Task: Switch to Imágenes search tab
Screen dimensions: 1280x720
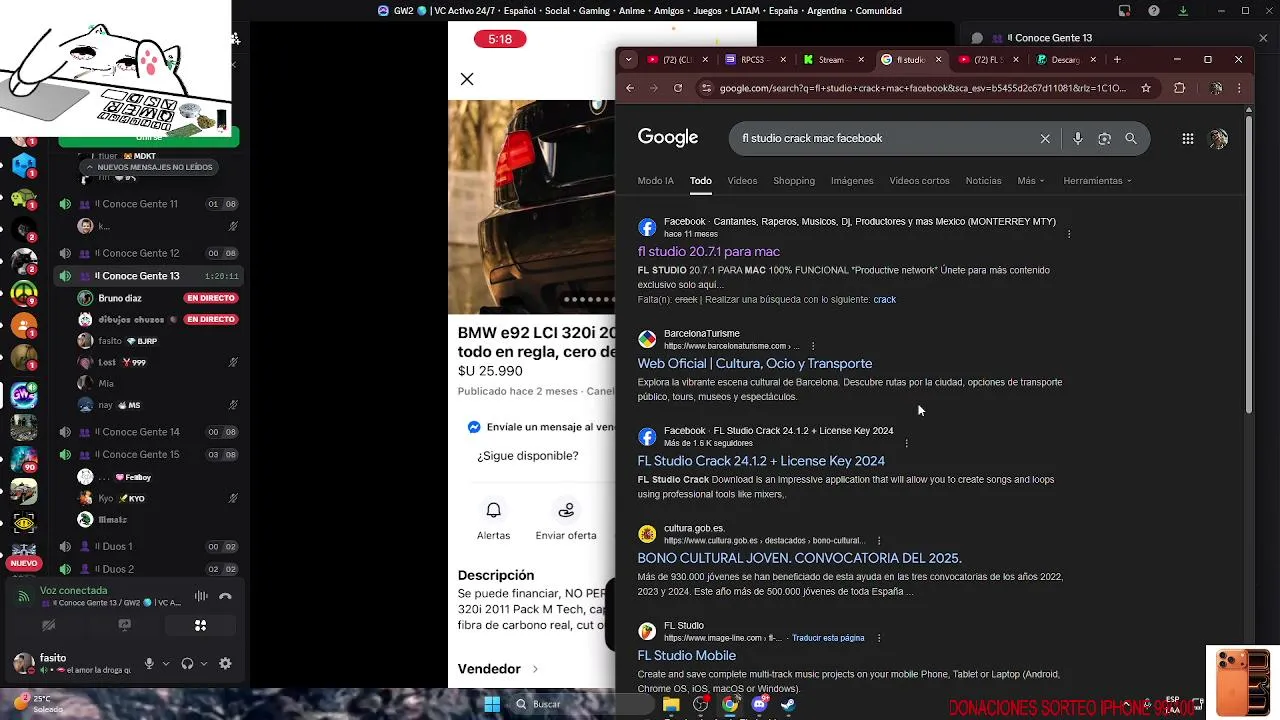Action: pyautogui.click(x=852, y=181)
